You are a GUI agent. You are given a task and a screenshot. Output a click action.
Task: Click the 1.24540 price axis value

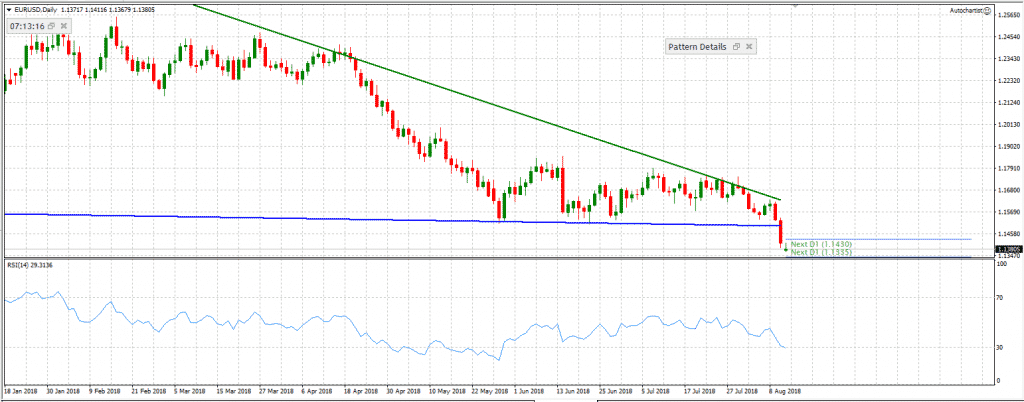pyautogui.click(x=1009, y=39)
